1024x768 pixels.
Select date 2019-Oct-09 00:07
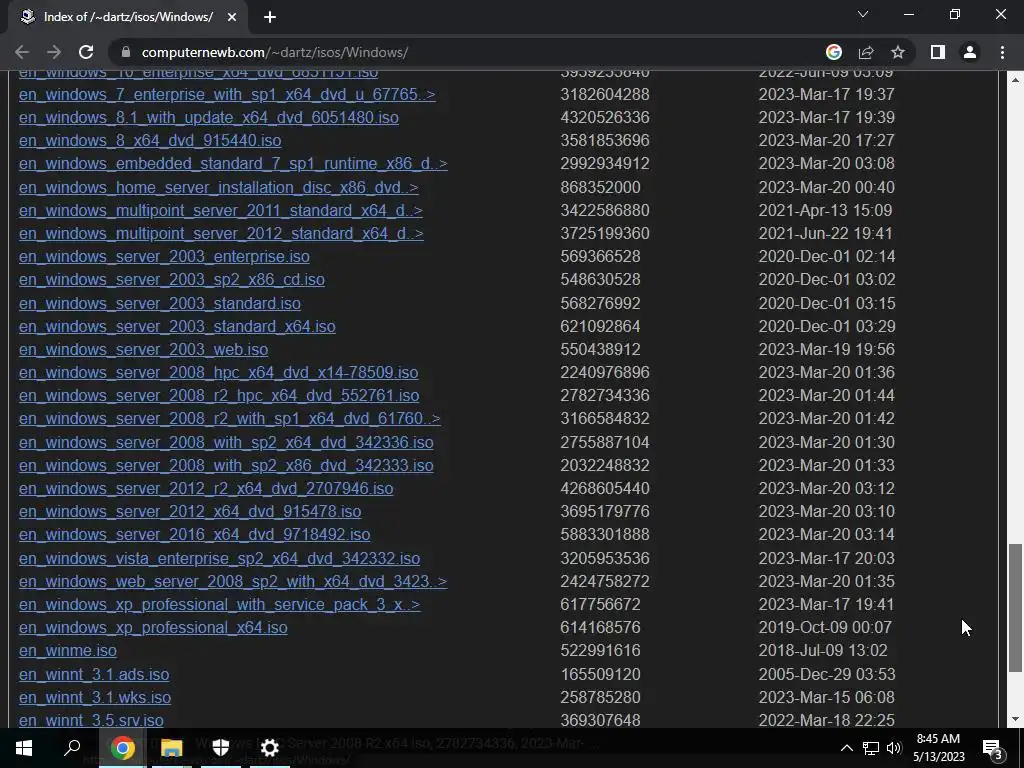click(x=825, y=628)
